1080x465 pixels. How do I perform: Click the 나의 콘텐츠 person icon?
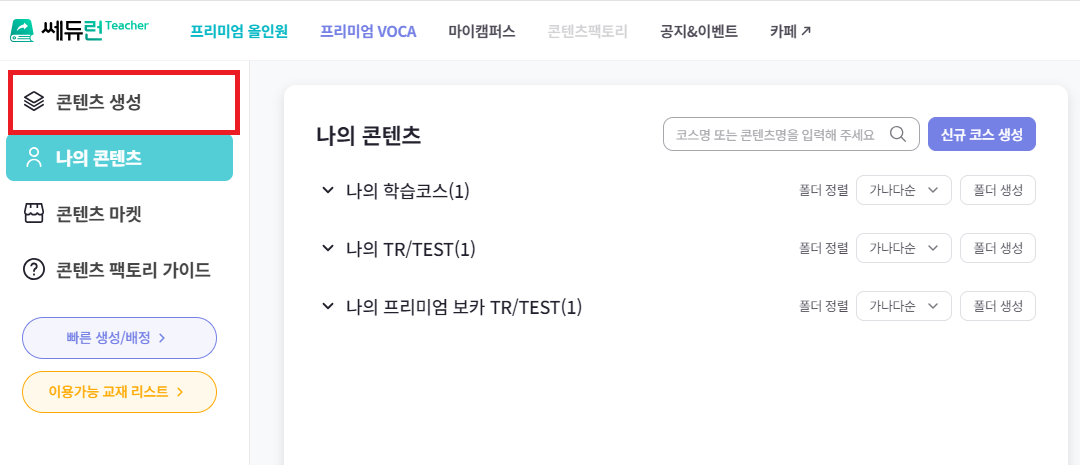tap(34, 157)
